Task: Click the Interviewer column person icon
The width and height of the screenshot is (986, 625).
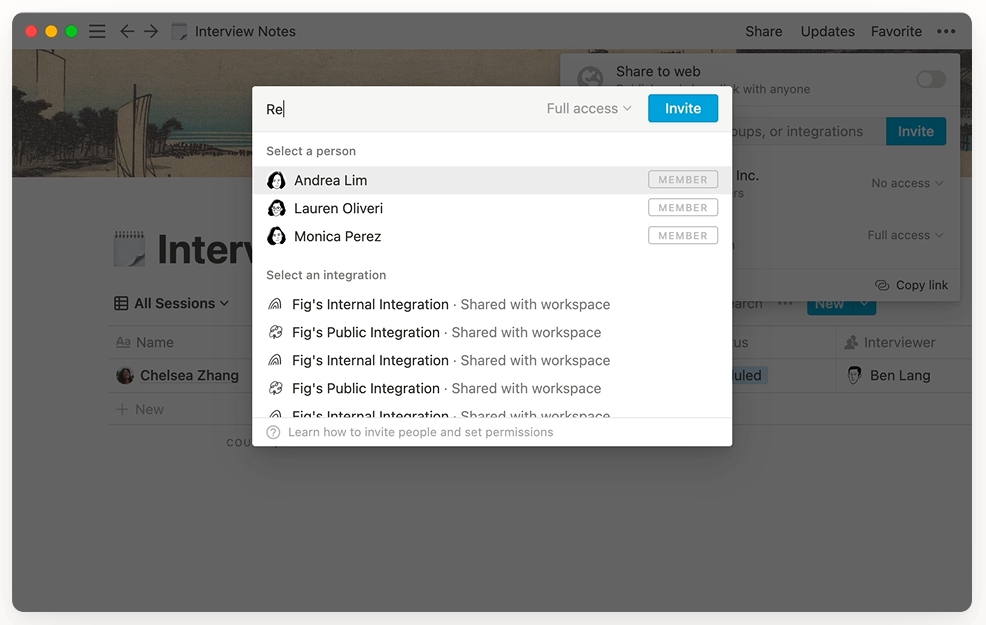Action: coord(851,343)
